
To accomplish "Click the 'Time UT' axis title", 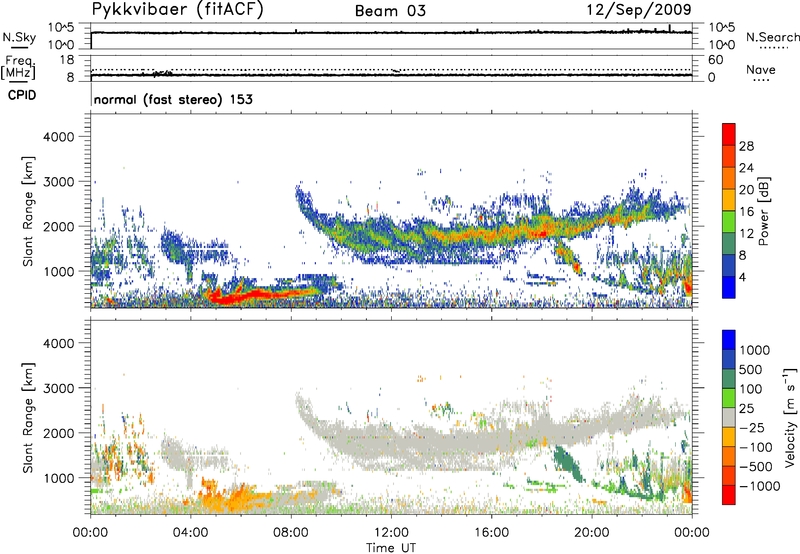I will point(391,548).
